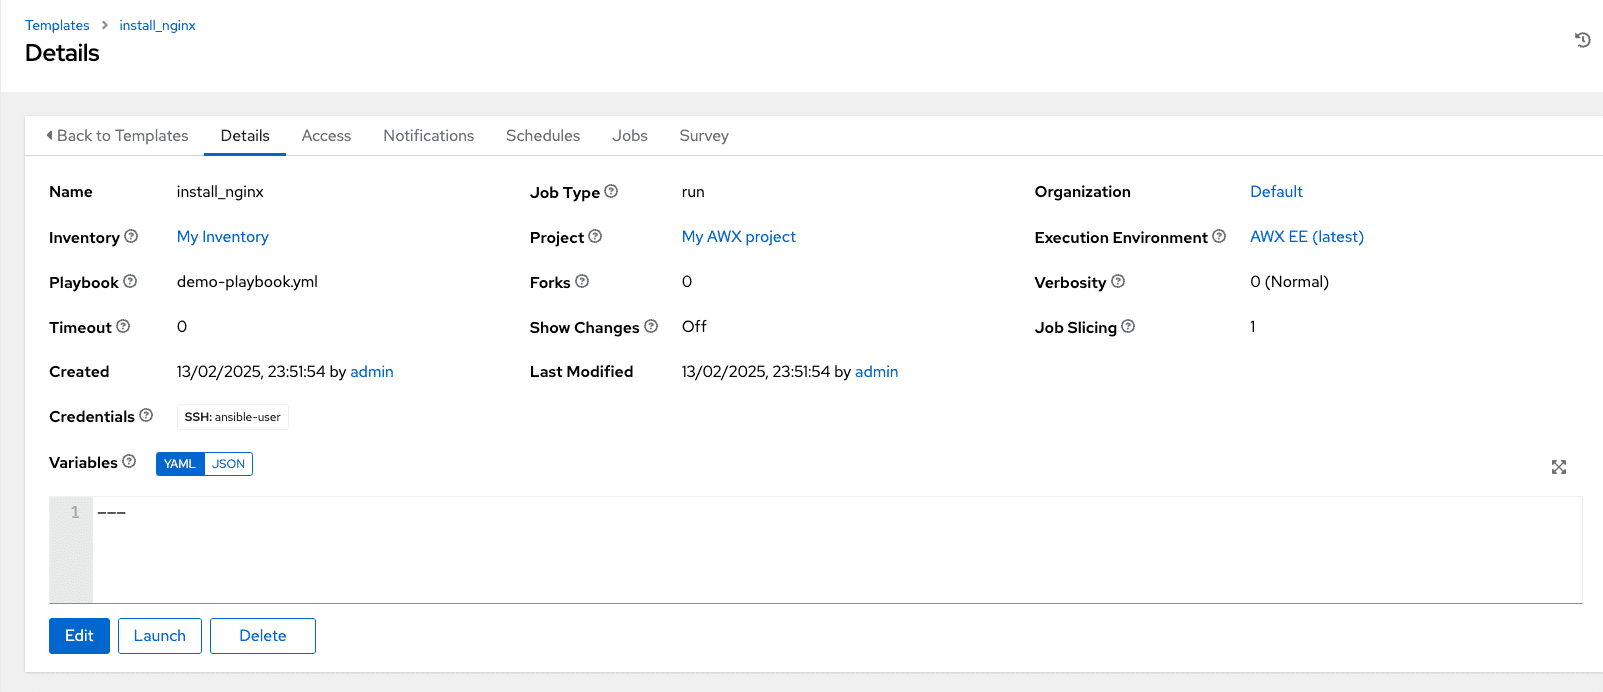Screen dimensions: 1603x692
Task: Open the Default organization link
Action: (1276, 191)
